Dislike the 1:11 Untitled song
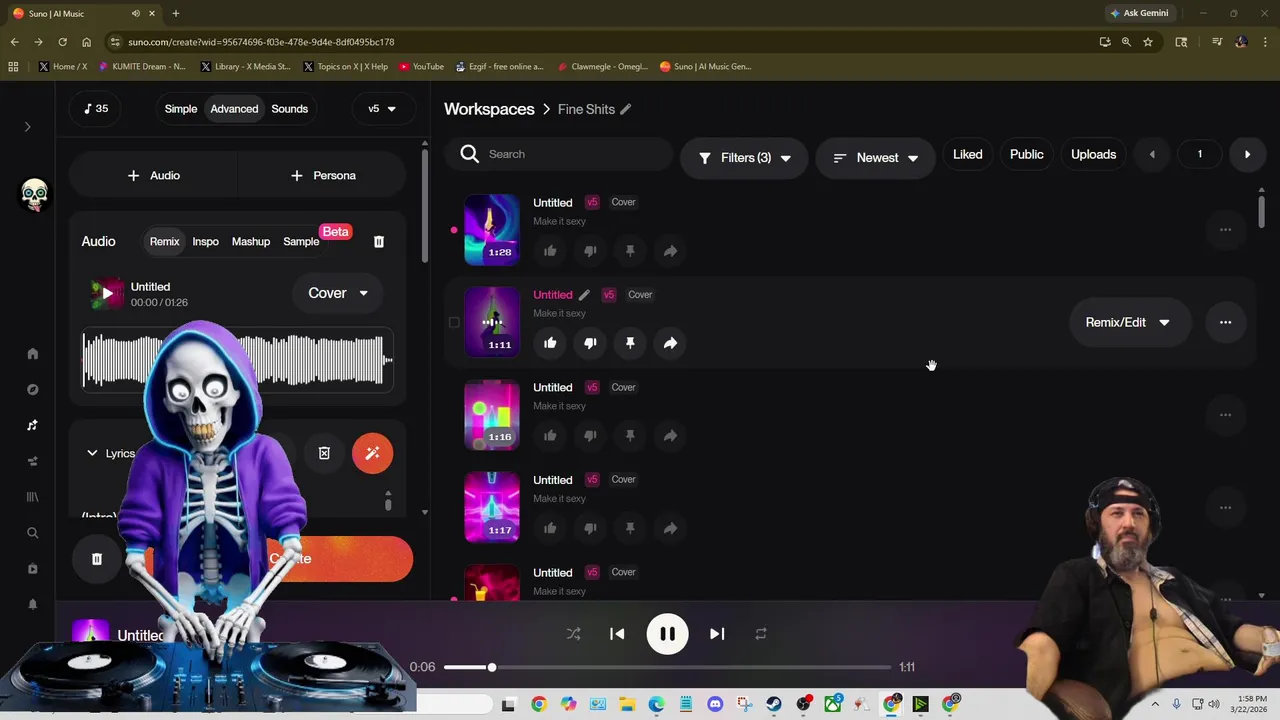The image size is (1280, 720). point(590,343)
